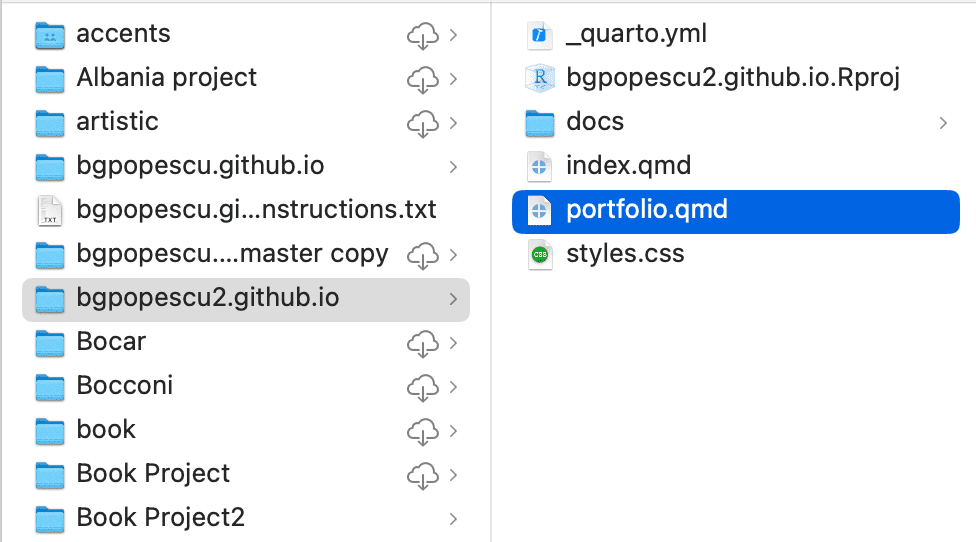Image resolution: width=976 pixels, height=542 pixels.
Task: Click the accents shared folder icon
Action: (x=49, y=35)
